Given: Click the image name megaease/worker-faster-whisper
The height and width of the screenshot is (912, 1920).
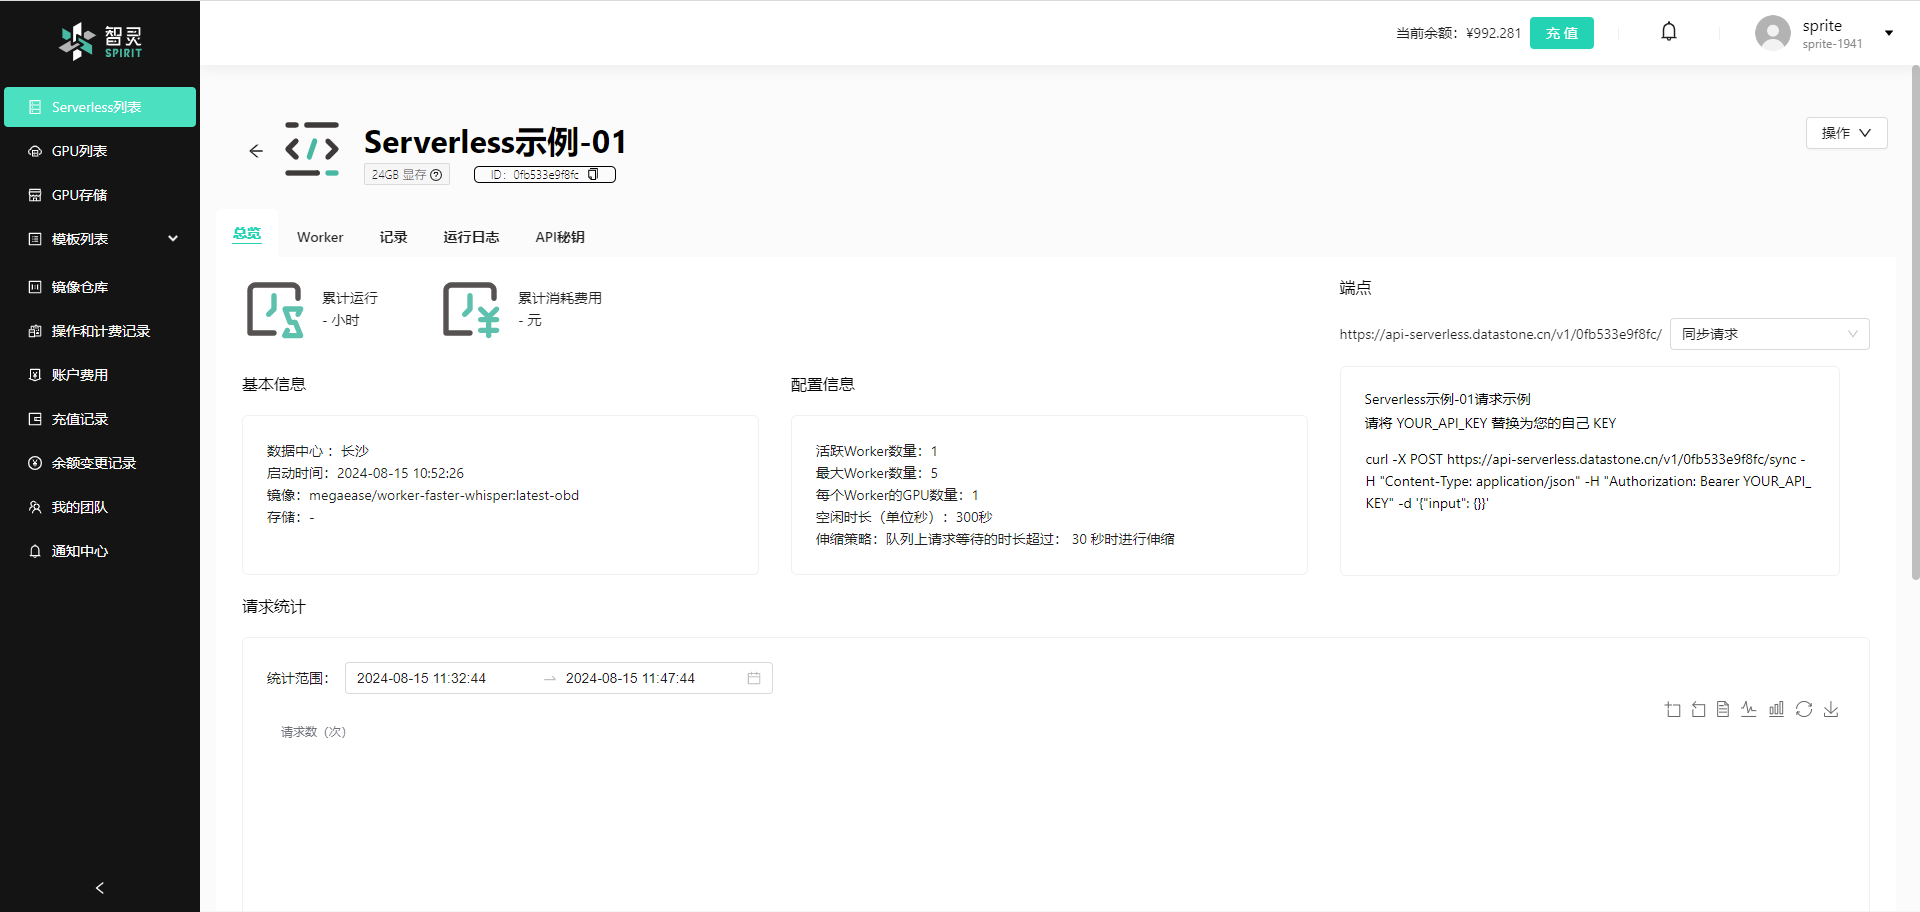Looking at the screenshot, I should pyautogui.click(x=444, y=495).
